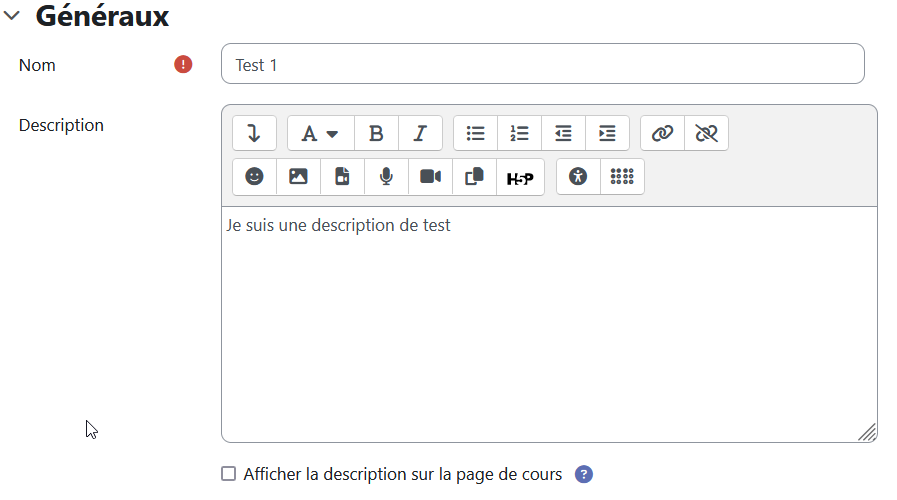Apply bold formatting in description editor
Screen dimensions: 897x500
pos(376,133)
